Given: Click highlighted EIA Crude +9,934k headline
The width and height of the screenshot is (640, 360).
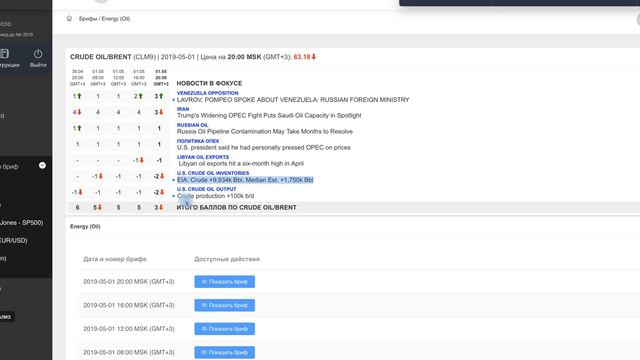Looking at the screenshot, I should click(x=245, y=180).
